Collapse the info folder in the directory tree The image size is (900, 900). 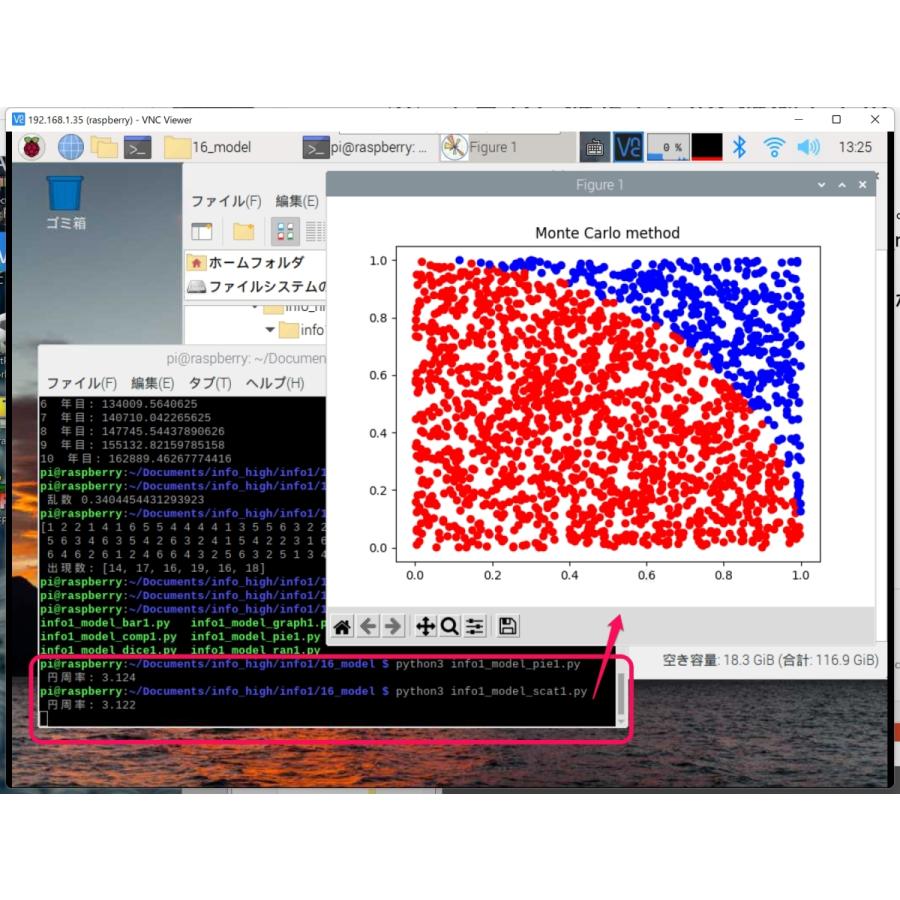(x=268, y=330)
